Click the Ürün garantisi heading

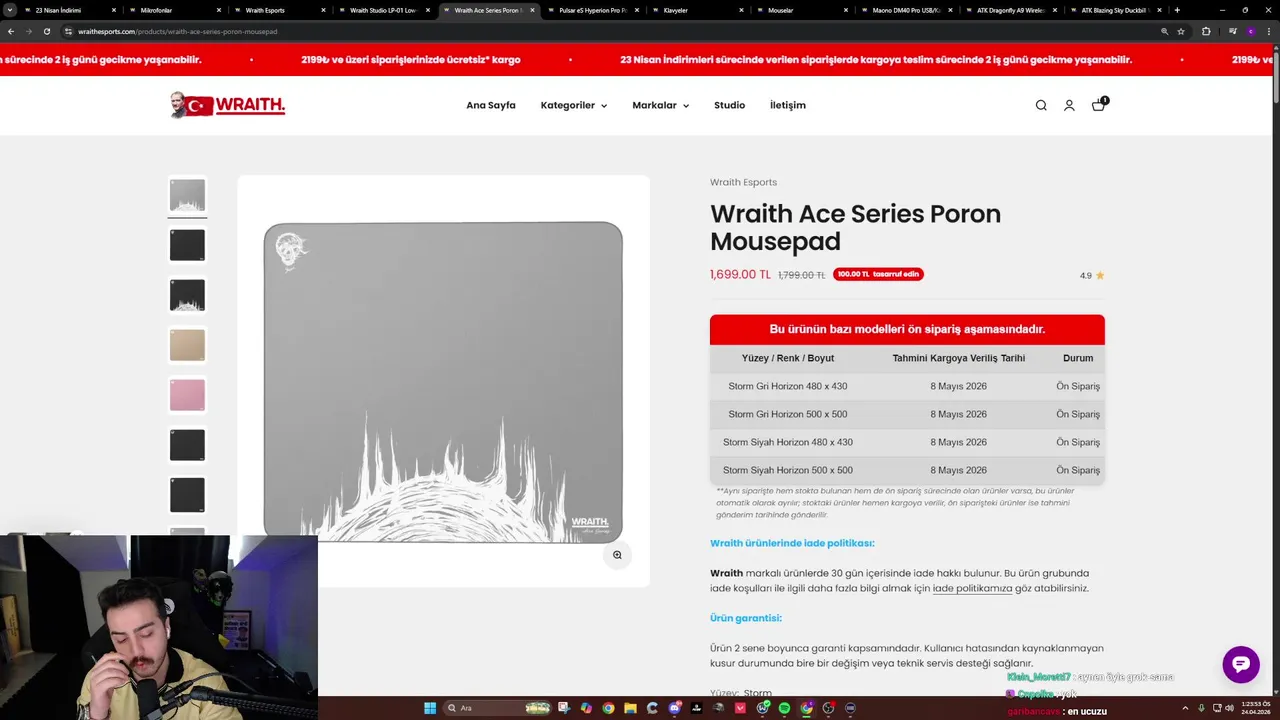click(746, 618)
